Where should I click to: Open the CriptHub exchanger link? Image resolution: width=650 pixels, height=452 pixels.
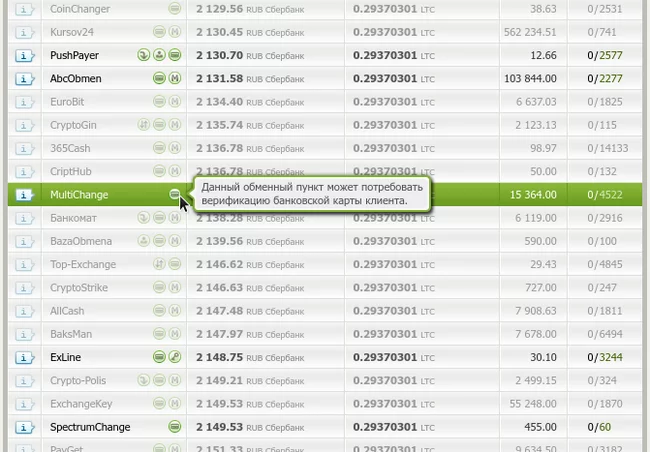[70, 172]
